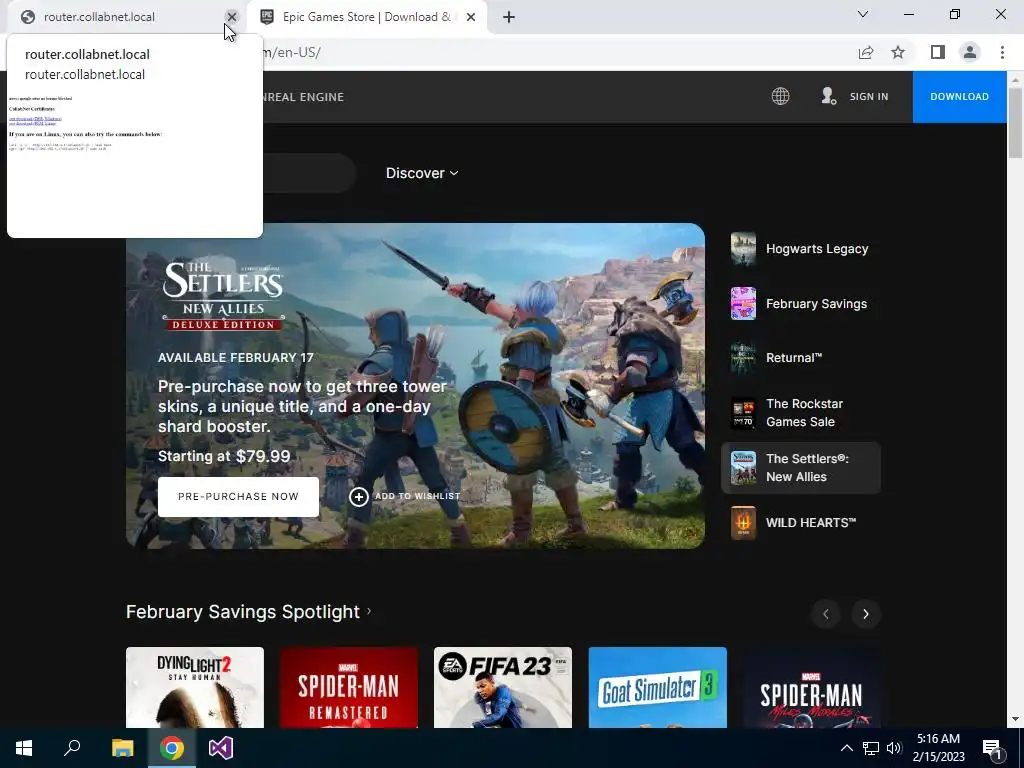Click Returnal thumbnail icon
Viewport: 1024px width, 768px height.
[743, 358]
